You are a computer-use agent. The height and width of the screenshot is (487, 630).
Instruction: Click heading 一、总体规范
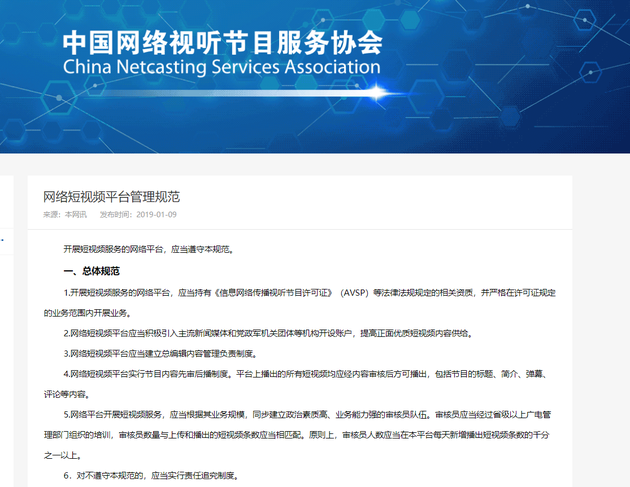point(92,271)
